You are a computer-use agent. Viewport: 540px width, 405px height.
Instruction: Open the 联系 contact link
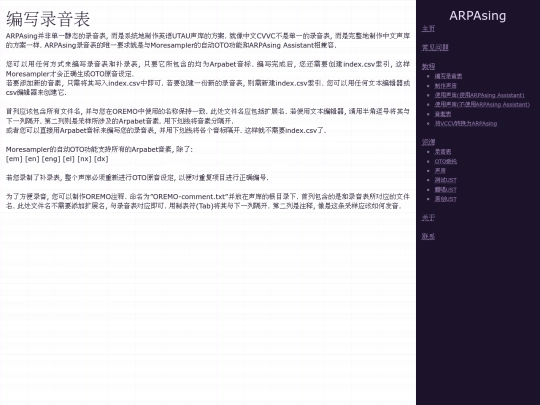click(x=428, y=237)
